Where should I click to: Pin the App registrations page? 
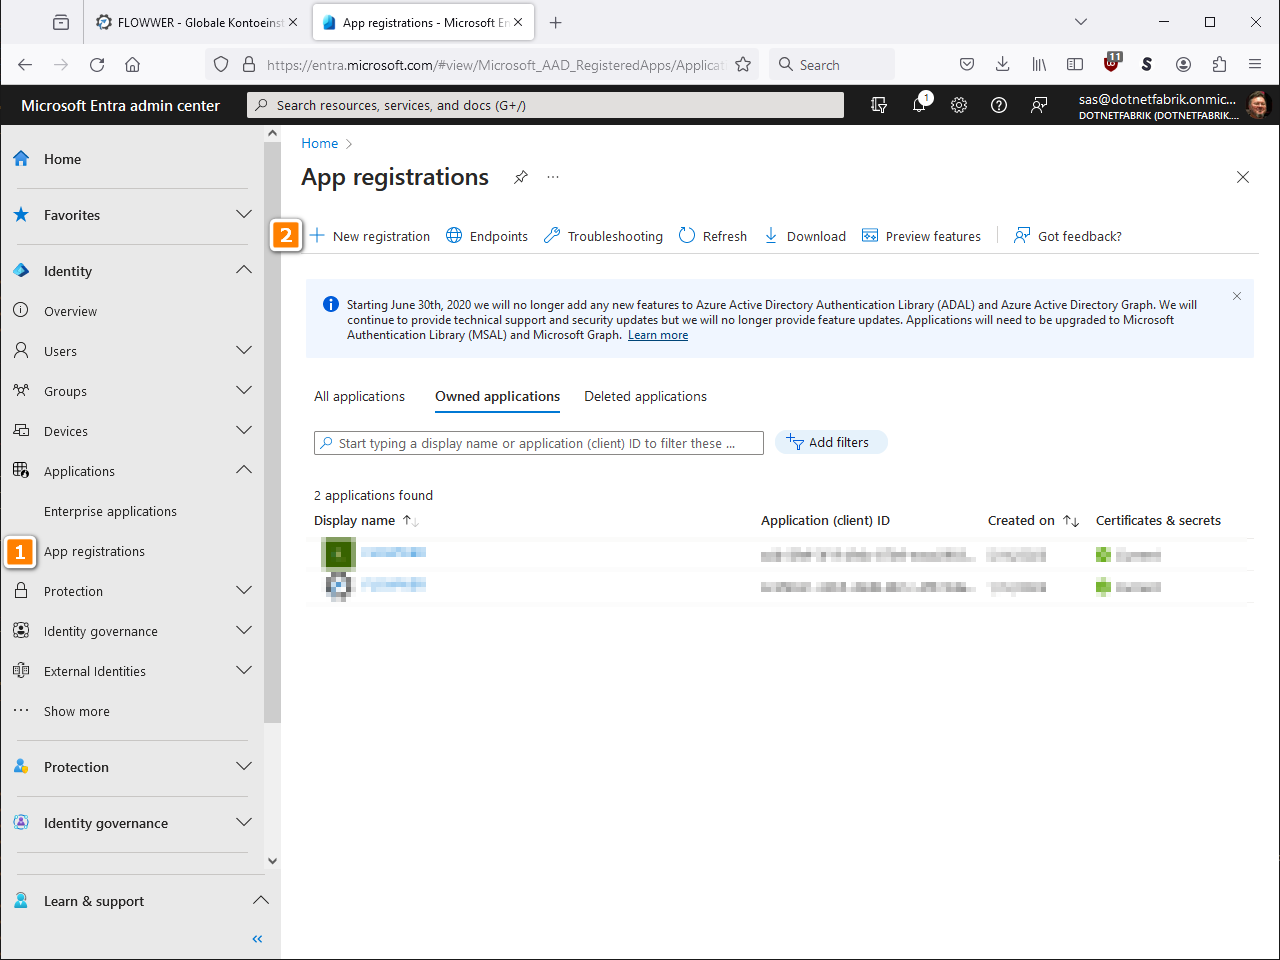click(x=521, y=177)
